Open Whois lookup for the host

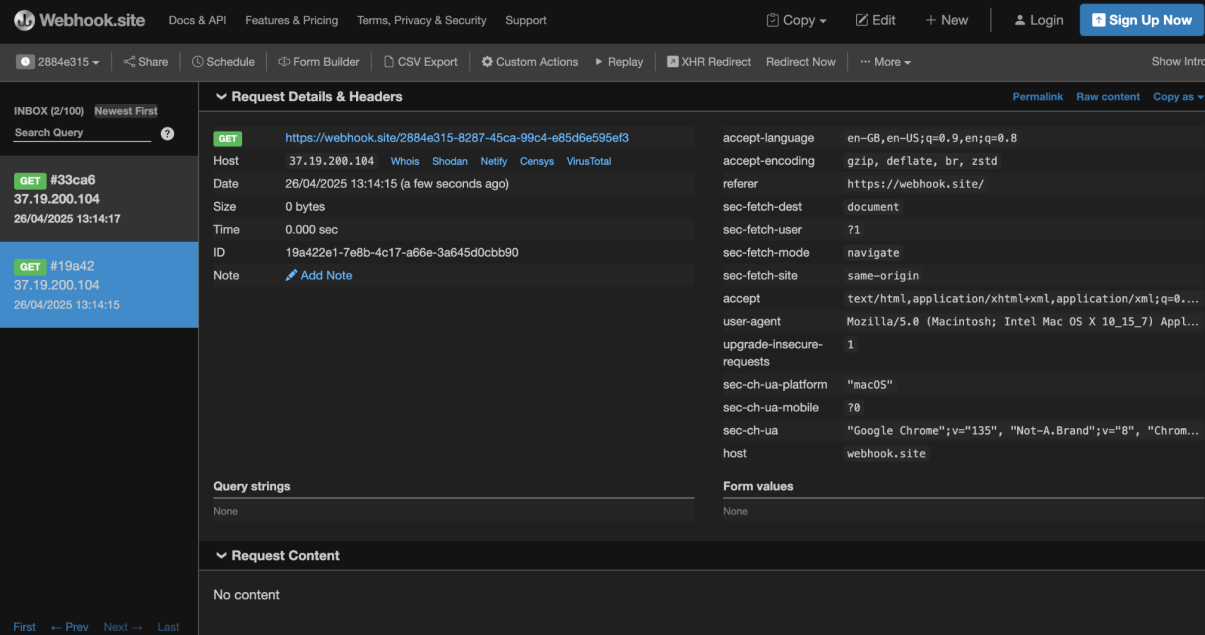point(405,161)
